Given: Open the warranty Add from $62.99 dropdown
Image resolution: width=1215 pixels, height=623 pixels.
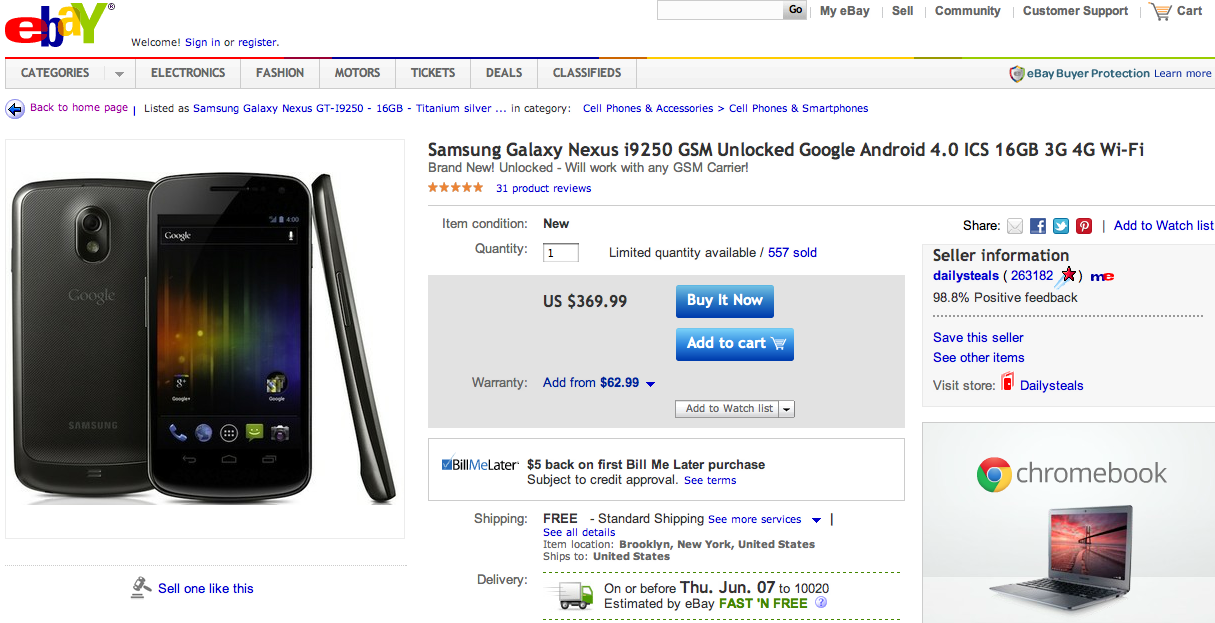Looking at the screenshot, I should pyautogui.click(x=650, y=384).
